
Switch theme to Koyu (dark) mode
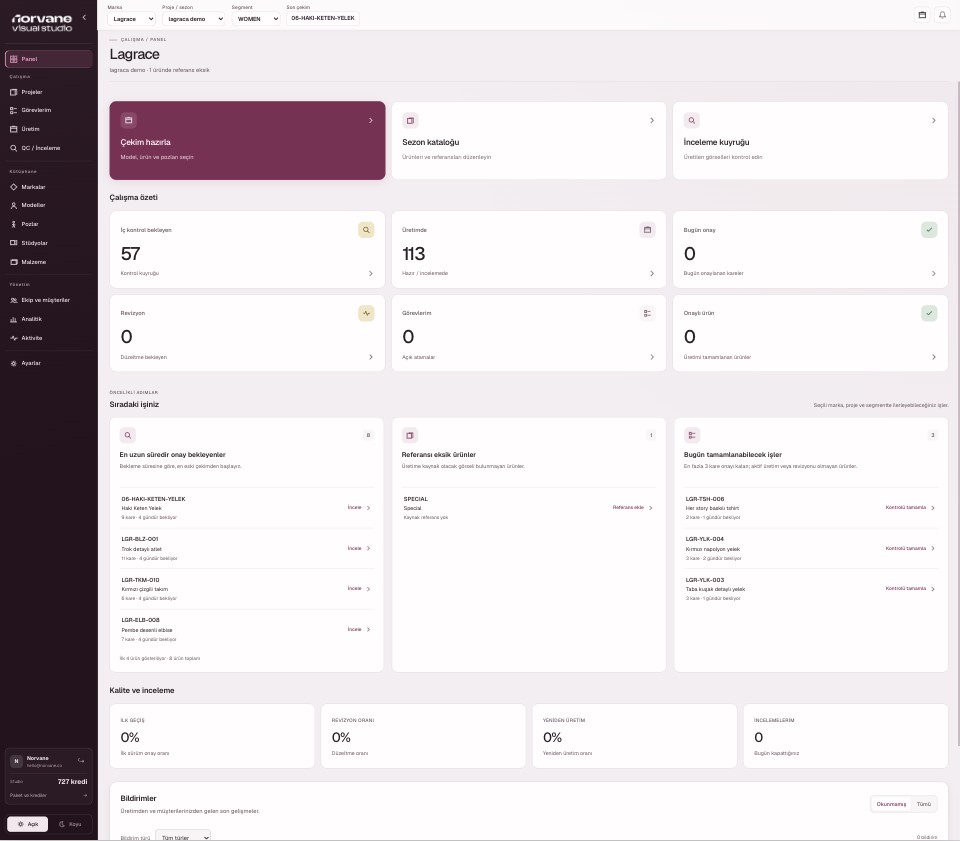click(70, 824)
